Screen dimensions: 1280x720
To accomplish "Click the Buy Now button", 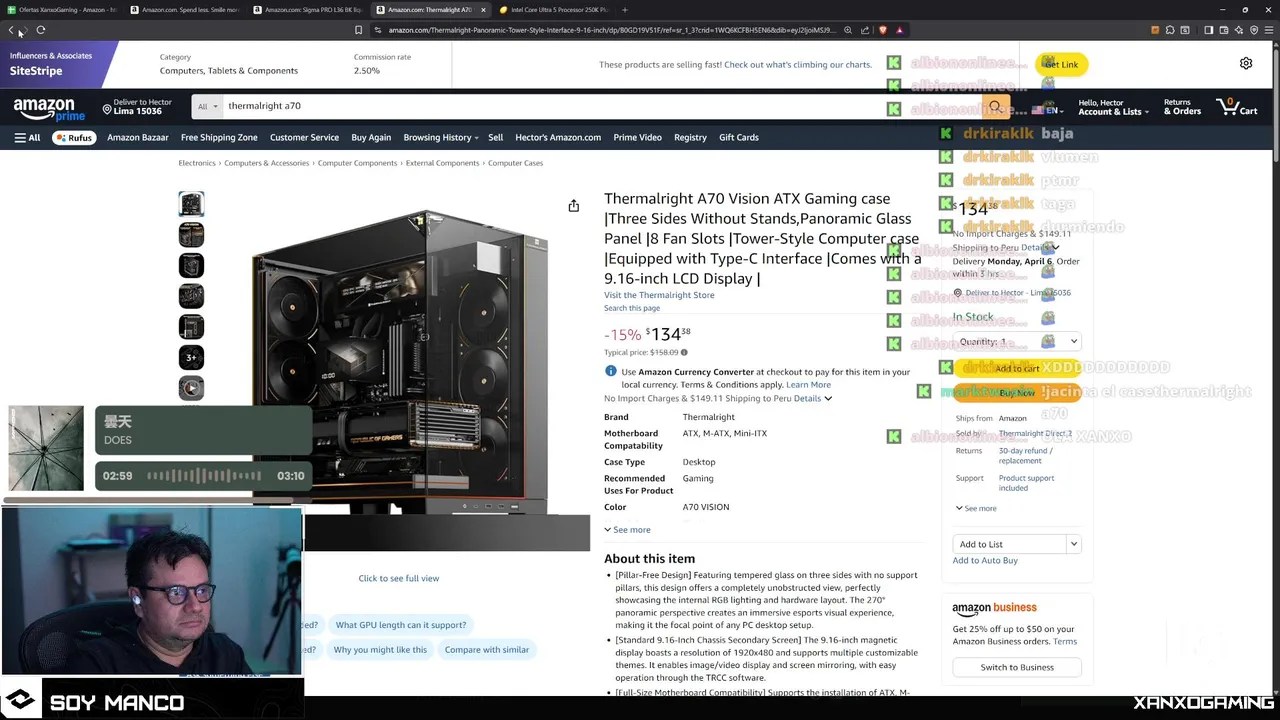I will pos(1016,393).
